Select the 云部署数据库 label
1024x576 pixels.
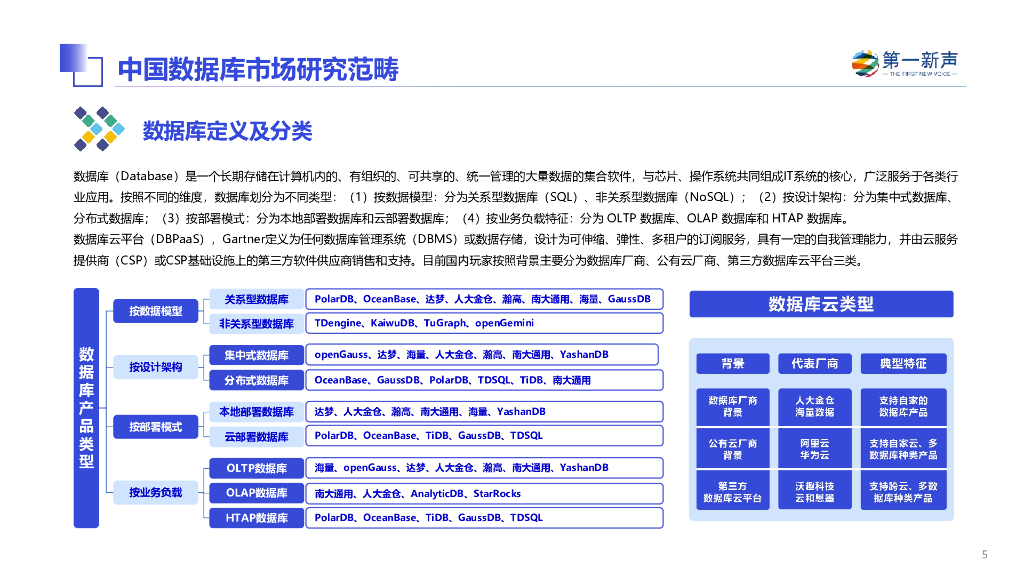[256, 436]
